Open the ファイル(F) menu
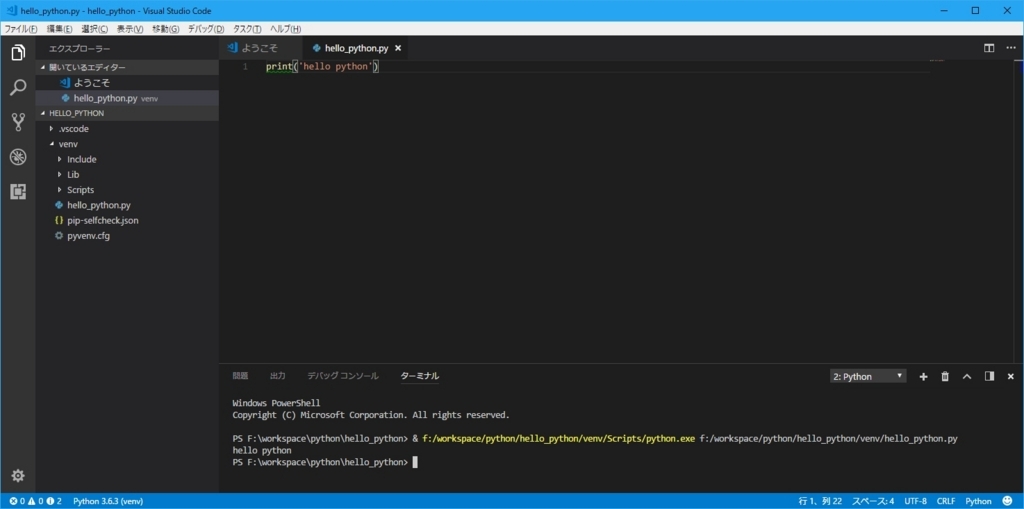 21,29
